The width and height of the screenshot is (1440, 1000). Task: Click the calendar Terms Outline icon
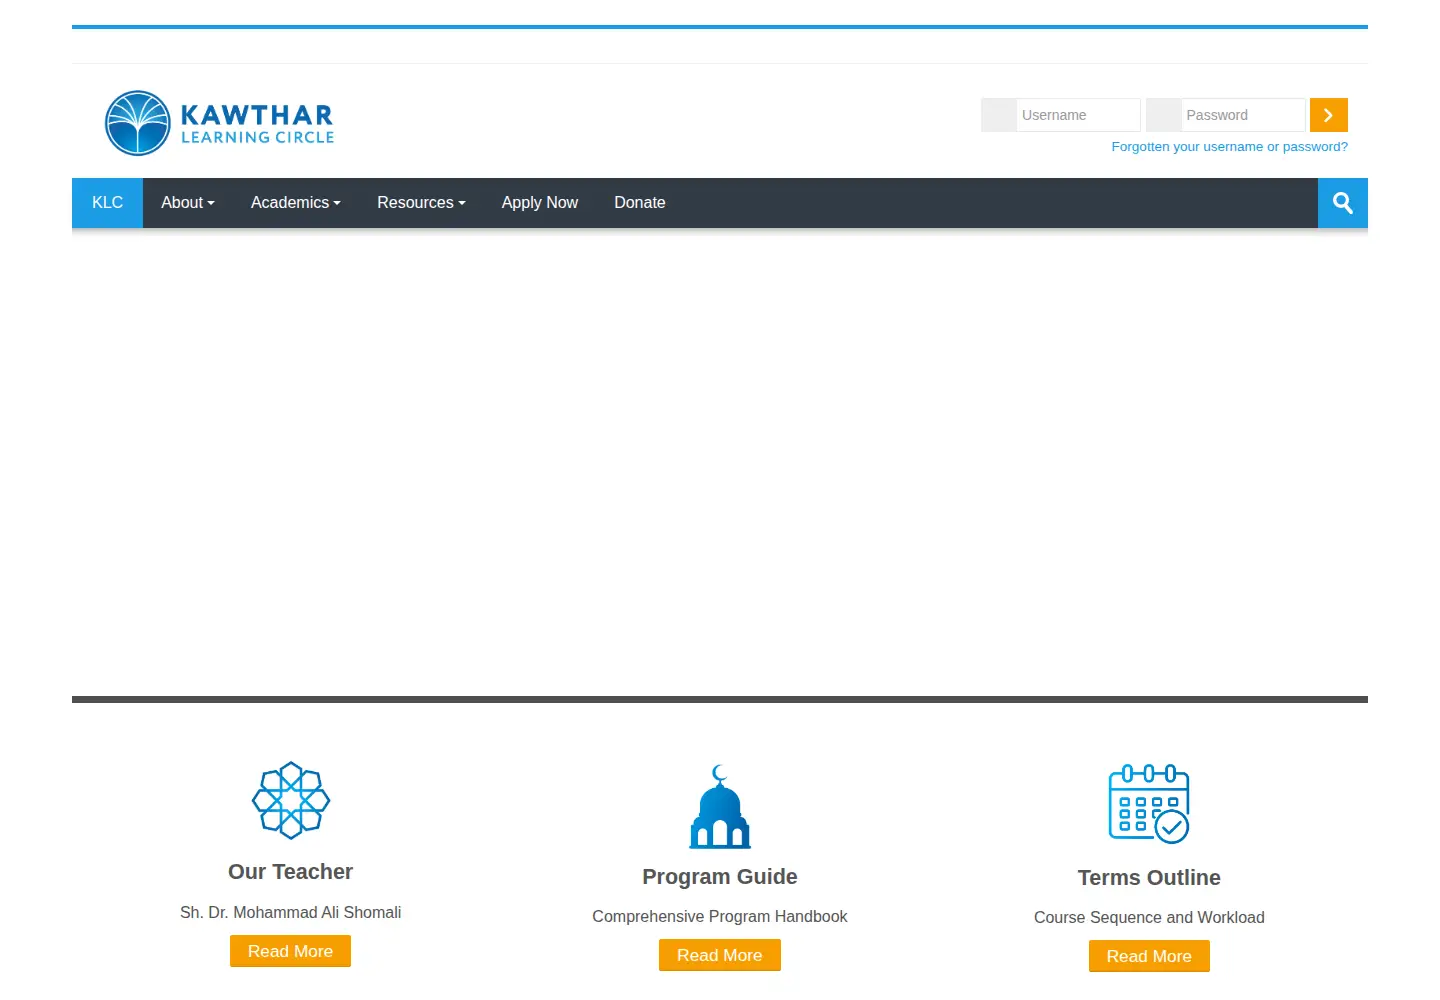pos(1149,805)
